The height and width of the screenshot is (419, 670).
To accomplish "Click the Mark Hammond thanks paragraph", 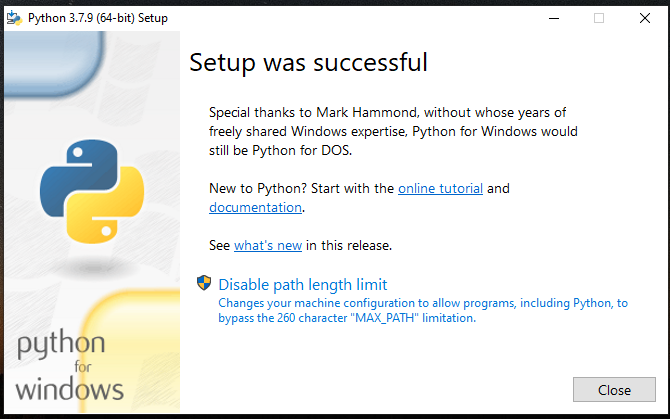I will [393, 131].
